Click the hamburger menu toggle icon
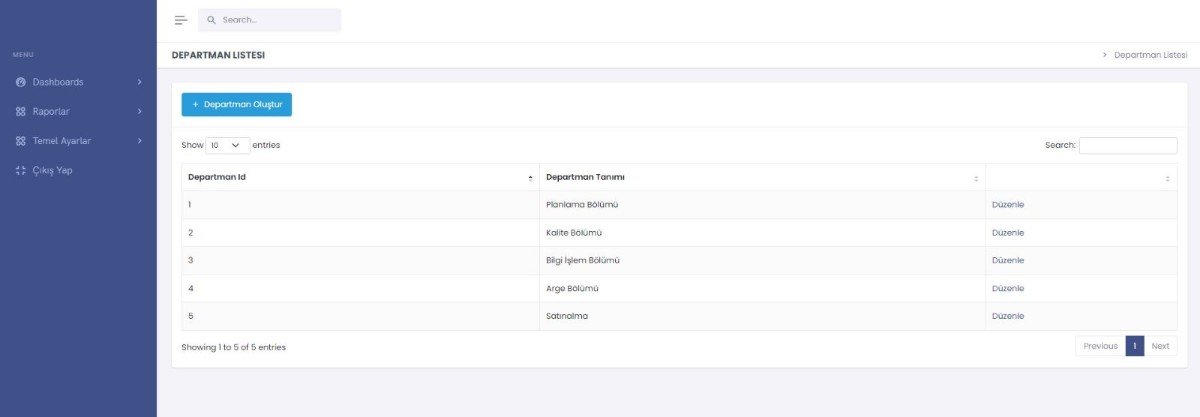The width and height of the screenshot is (1200, 417). coord(181,20)
